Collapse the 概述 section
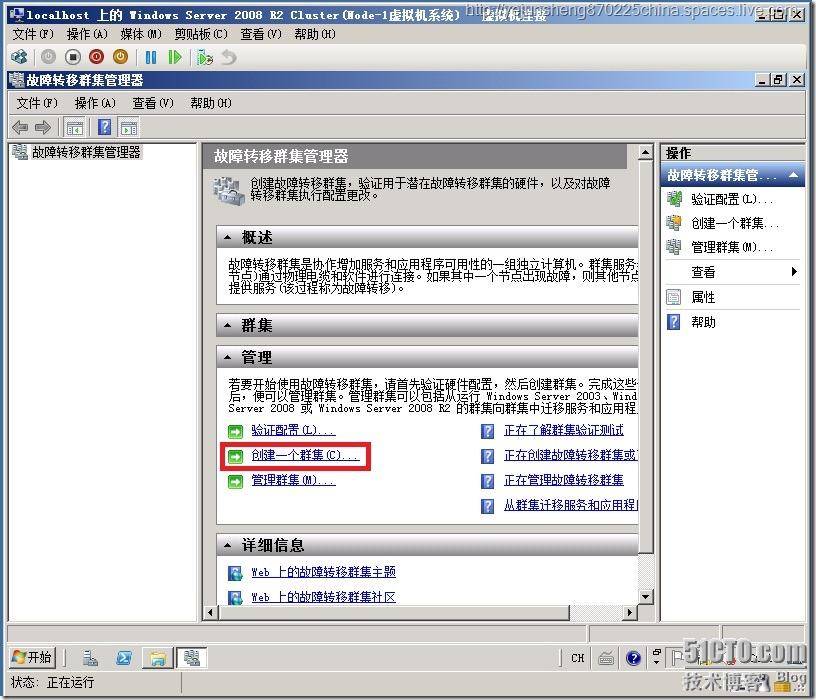The image size is (816, 700). pyautogui.click(x=228, y=237)
